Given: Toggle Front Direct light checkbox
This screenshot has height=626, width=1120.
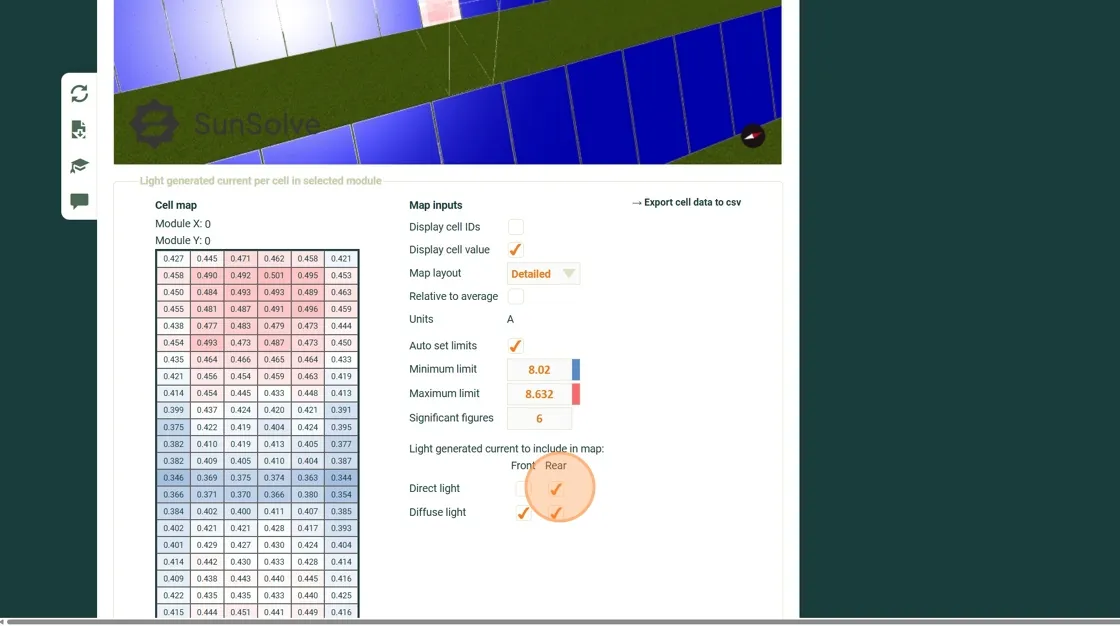Looking at the screenshot, I should click(523, 489).
